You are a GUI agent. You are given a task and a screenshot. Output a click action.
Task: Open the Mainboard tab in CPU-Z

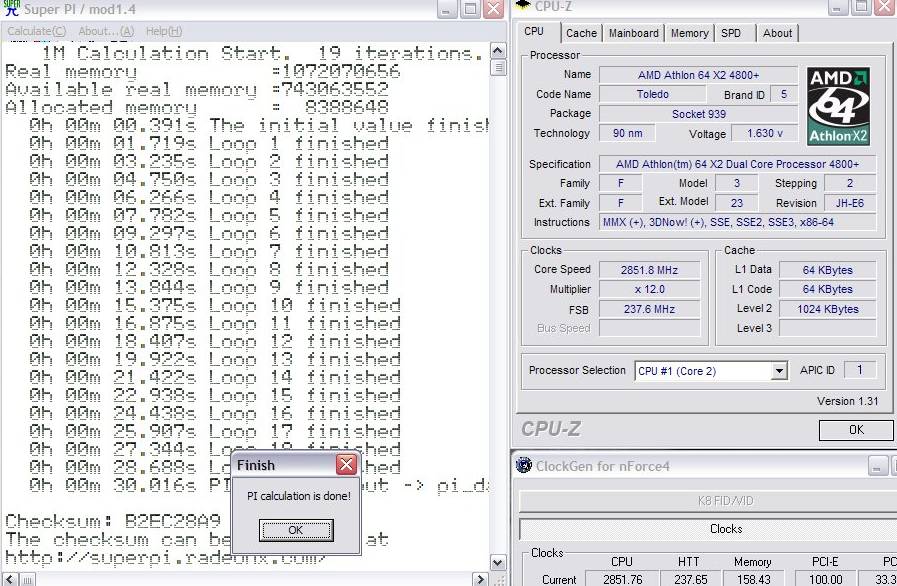coord(633,33)
